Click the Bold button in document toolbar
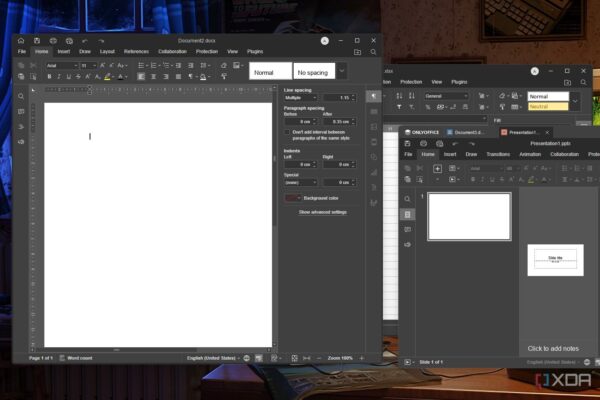Image resolution: width=600 pixels, height=400 pixels. pos(50,76)
